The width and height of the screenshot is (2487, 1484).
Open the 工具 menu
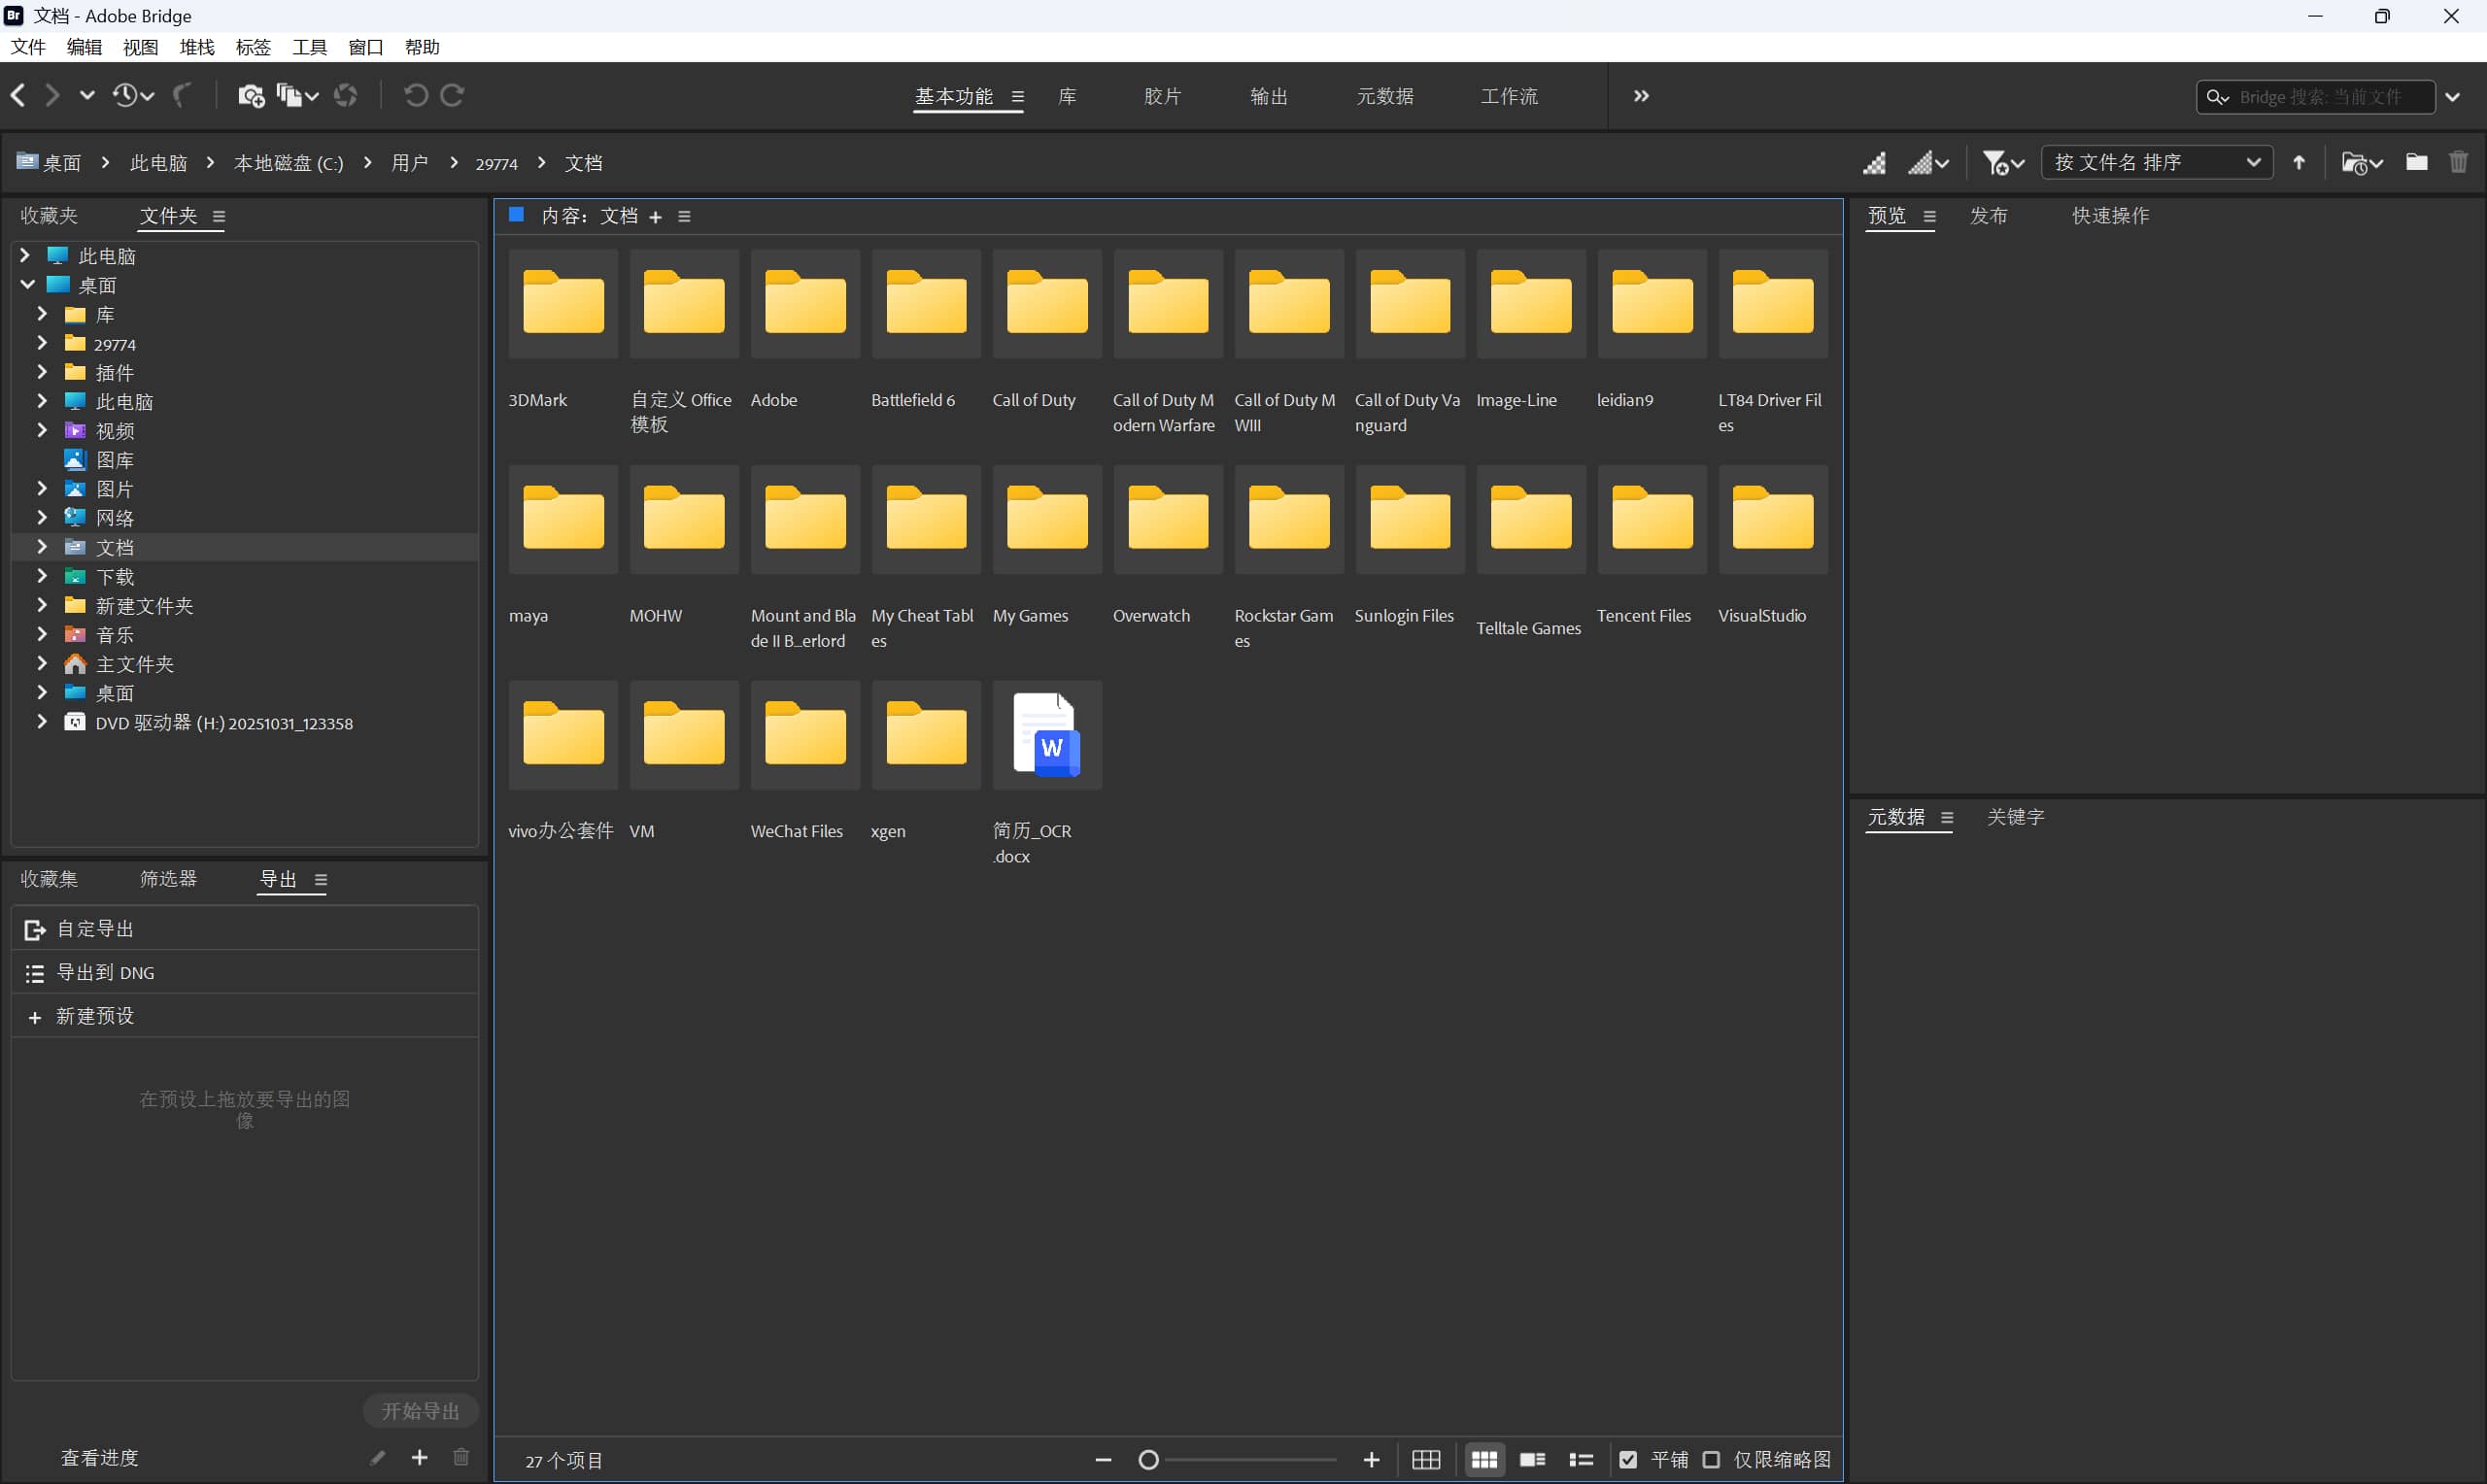click(309, 47)
